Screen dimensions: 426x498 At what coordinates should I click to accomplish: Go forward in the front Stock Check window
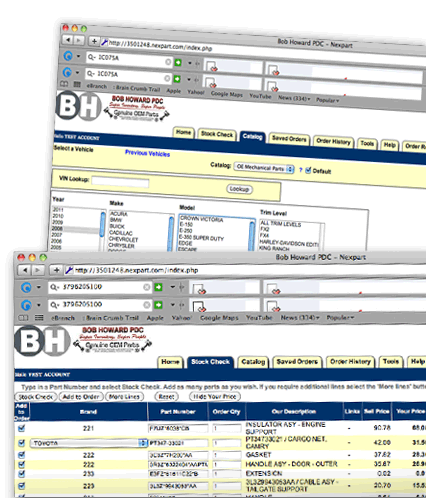(37, 270)
